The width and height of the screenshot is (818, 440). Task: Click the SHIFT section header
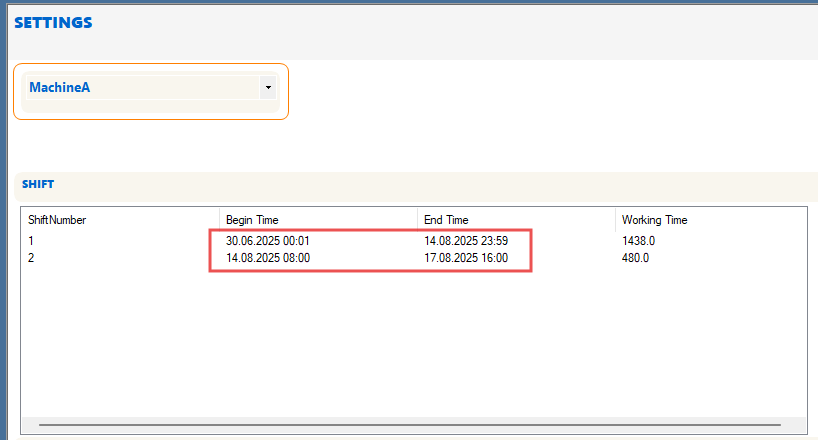pos(38,185)
